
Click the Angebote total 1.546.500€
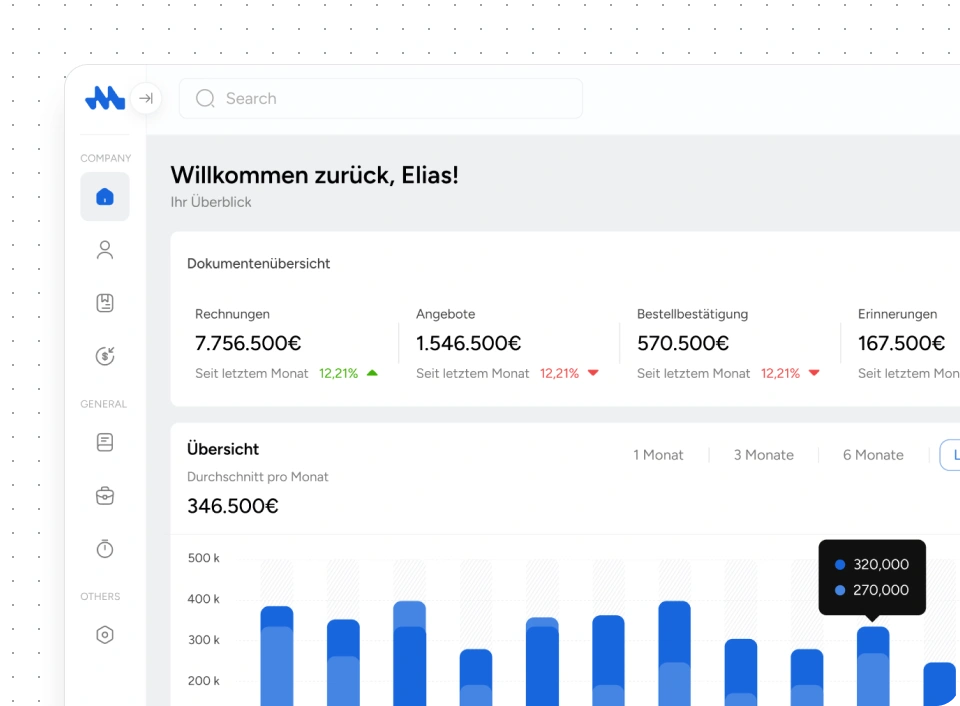click(x=468, y=344)
